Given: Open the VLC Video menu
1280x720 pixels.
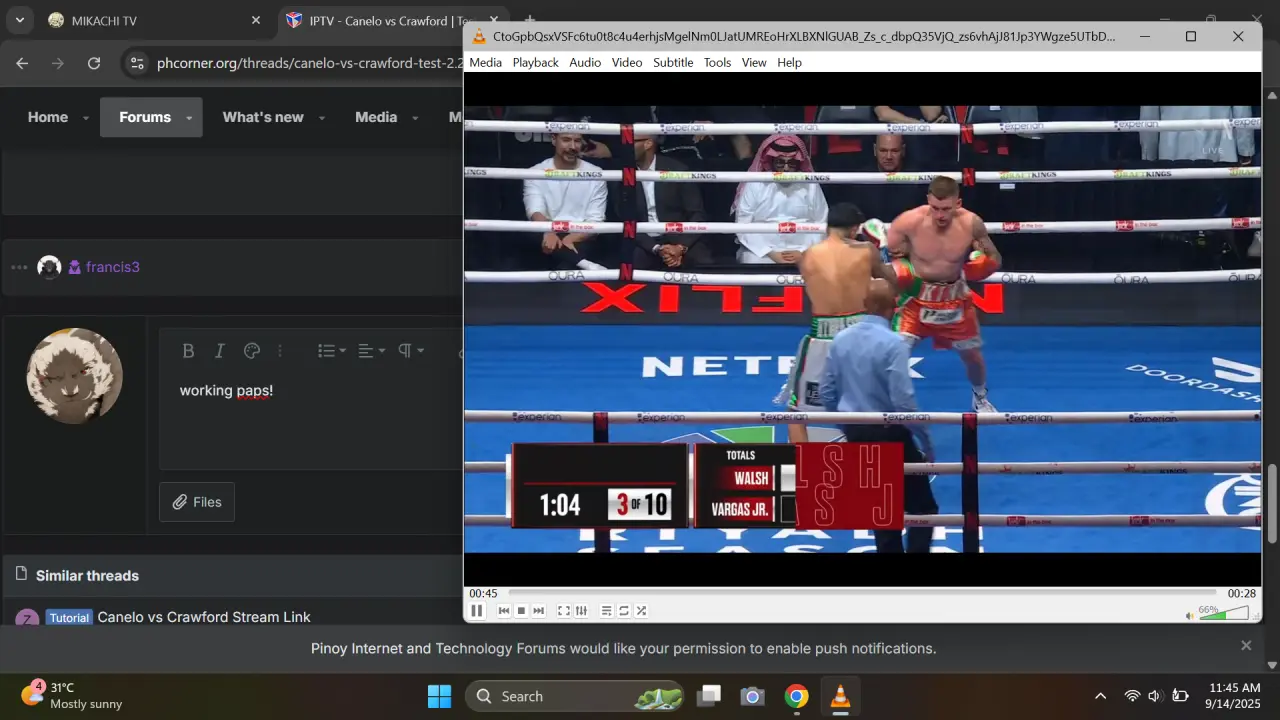Looking at the screenshot, I should (627, 62).
